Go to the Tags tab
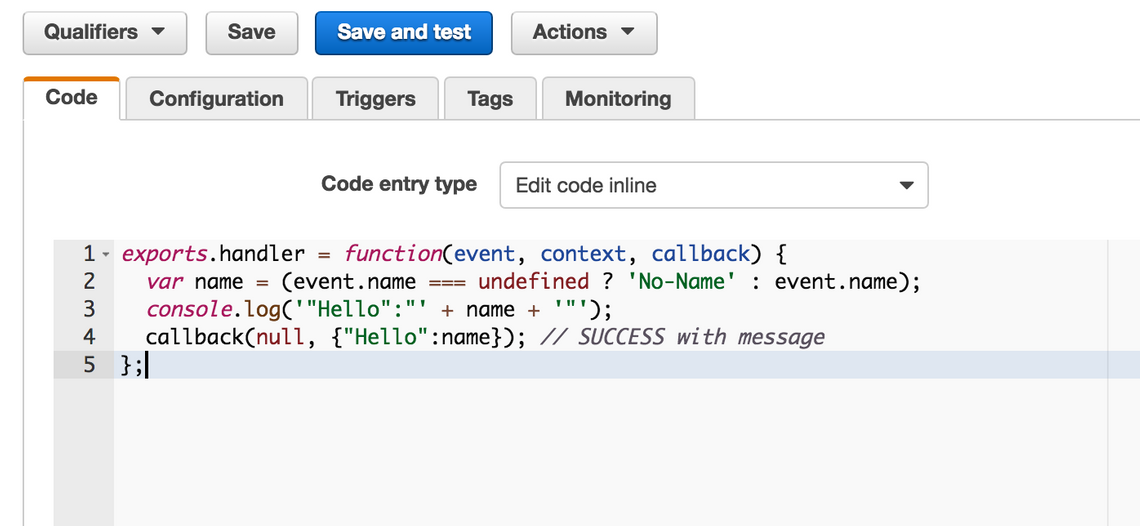Image resolution: width=1140 pixels, height=526 pixels. pos(490,99)
